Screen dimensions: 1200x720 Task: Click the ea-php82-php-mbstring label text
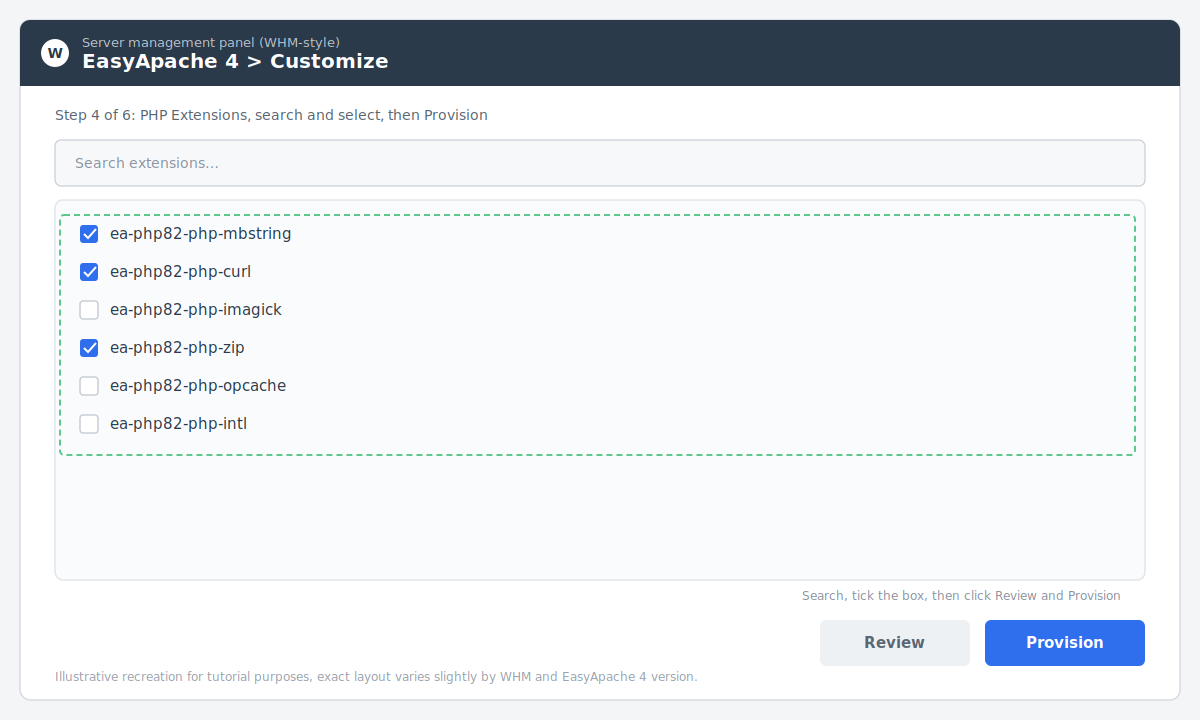(x=201, y=234)
